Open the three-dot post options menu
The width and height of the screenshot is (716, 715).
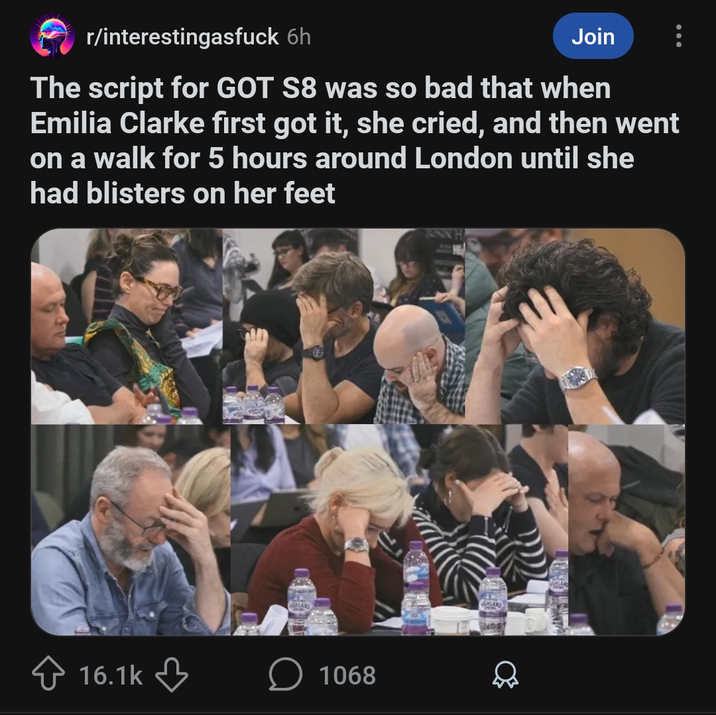679,37
